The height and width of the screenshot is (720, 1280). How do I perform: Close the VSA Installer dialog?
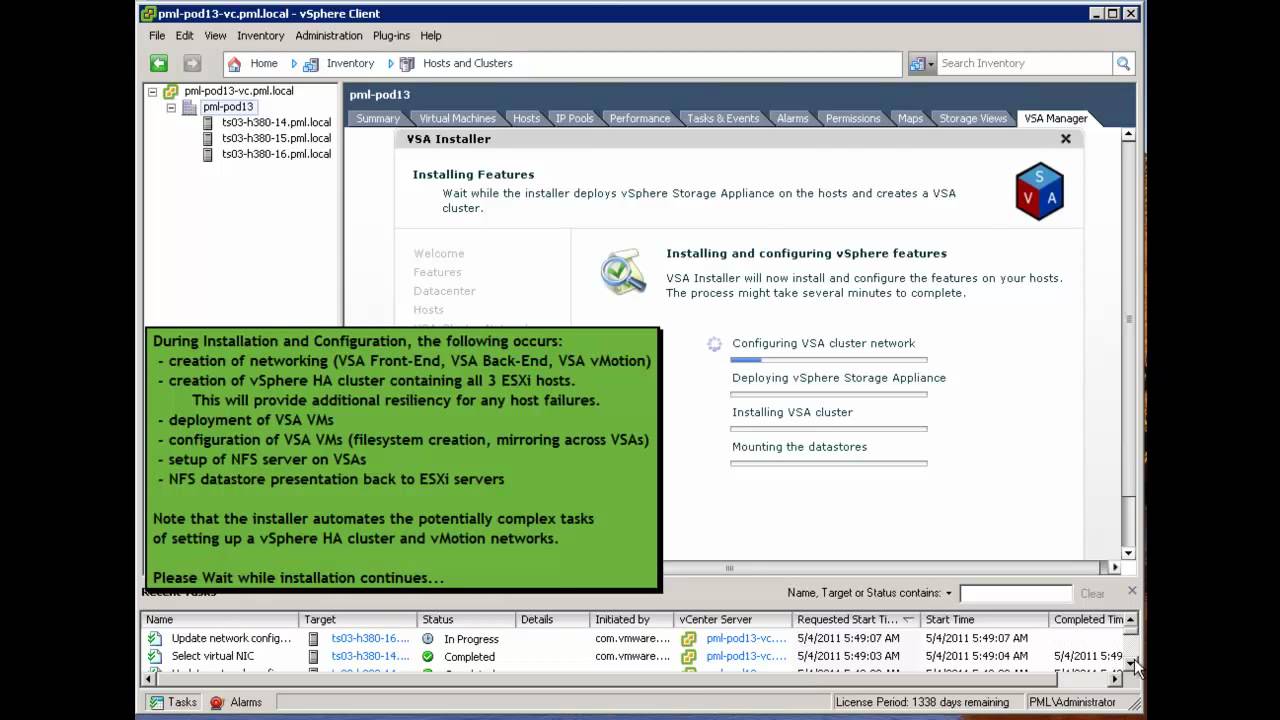(1066, 139)
